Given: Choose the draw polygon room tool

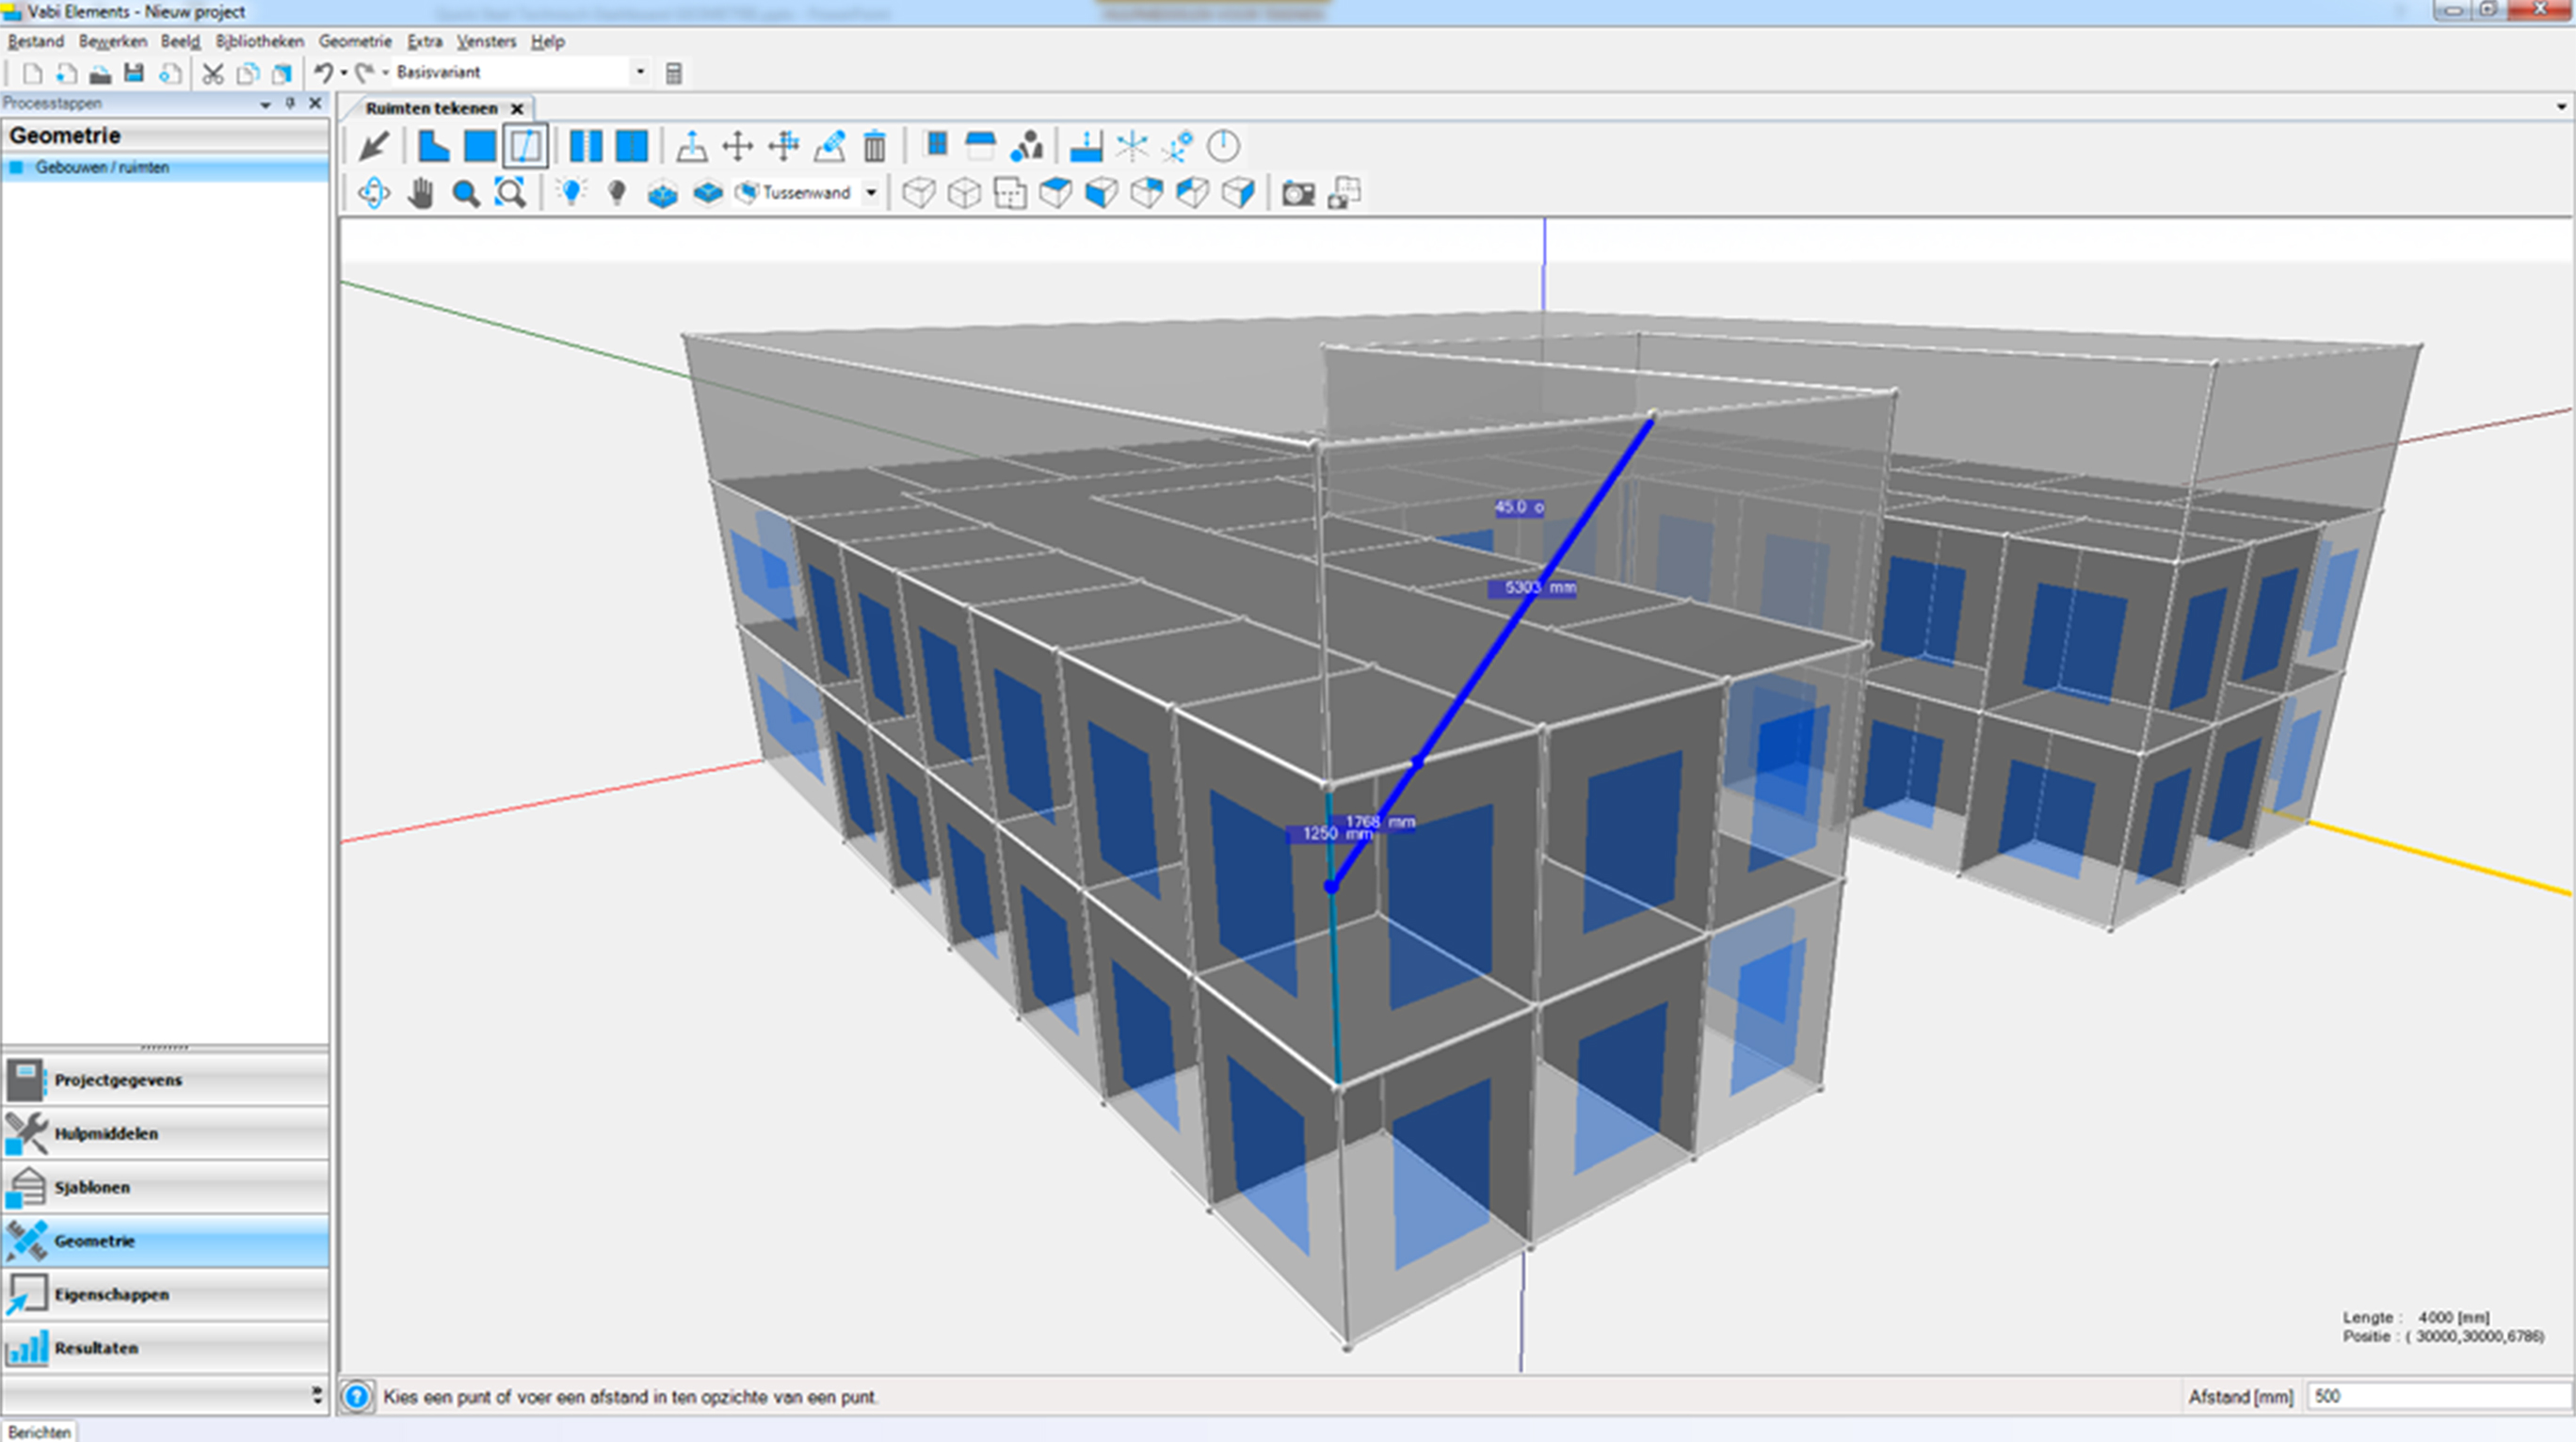Looking at the screenshot, I should tap(433, 147).
